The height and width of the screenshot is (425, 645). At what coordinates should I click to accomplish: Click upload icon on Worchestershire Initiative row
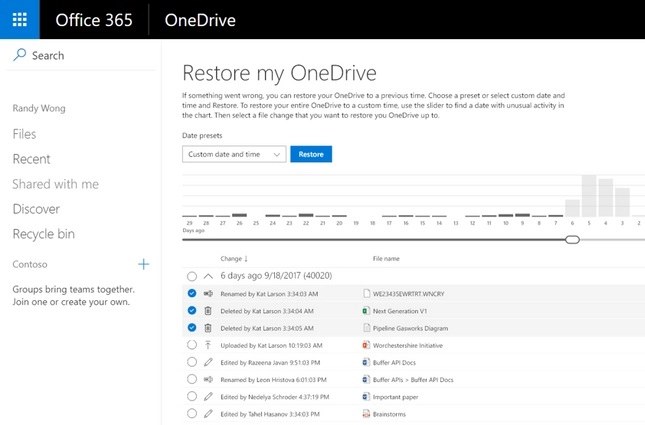point(208,345)
